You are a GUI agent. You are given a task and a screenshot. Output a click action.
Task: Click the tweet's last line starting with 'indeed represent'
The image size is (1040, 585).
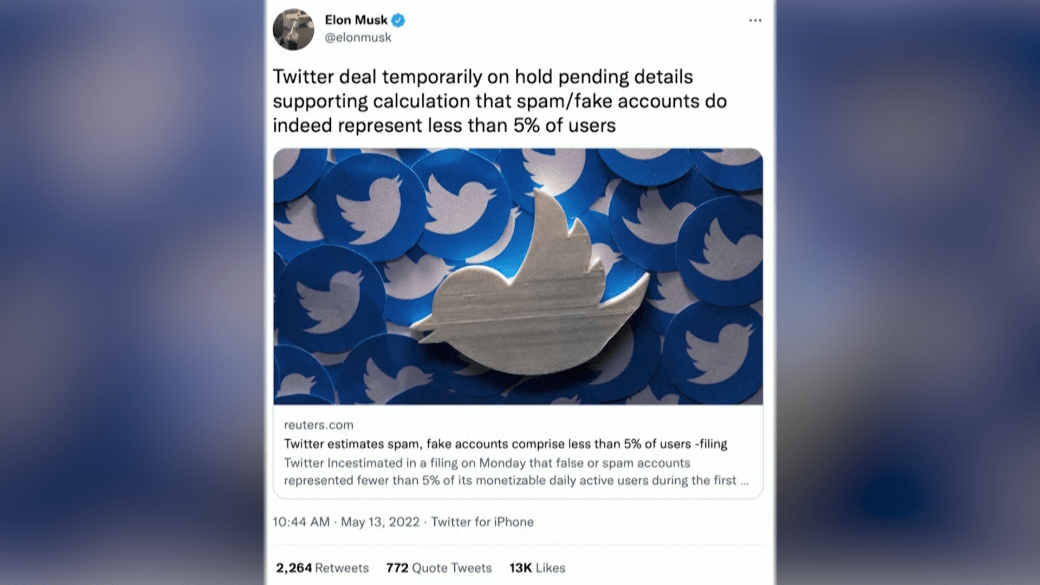pyautogui.click(x=444, y=125)
